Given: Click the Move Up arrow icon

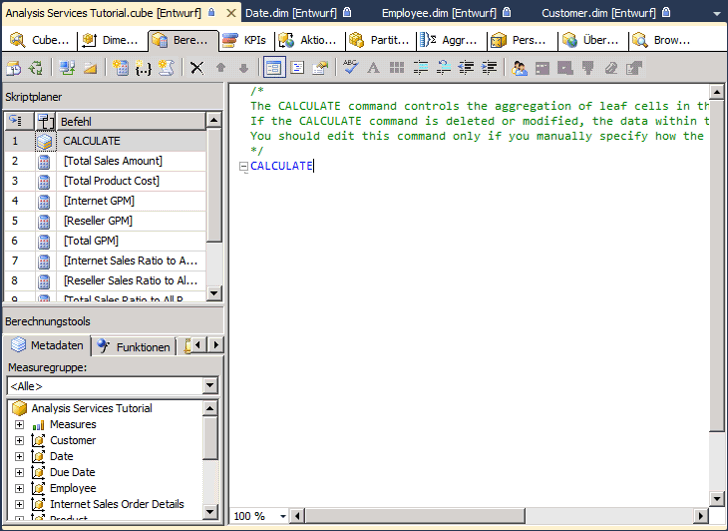Looking at the screenshot, I should pyautogui.click(x=221, y=68).
